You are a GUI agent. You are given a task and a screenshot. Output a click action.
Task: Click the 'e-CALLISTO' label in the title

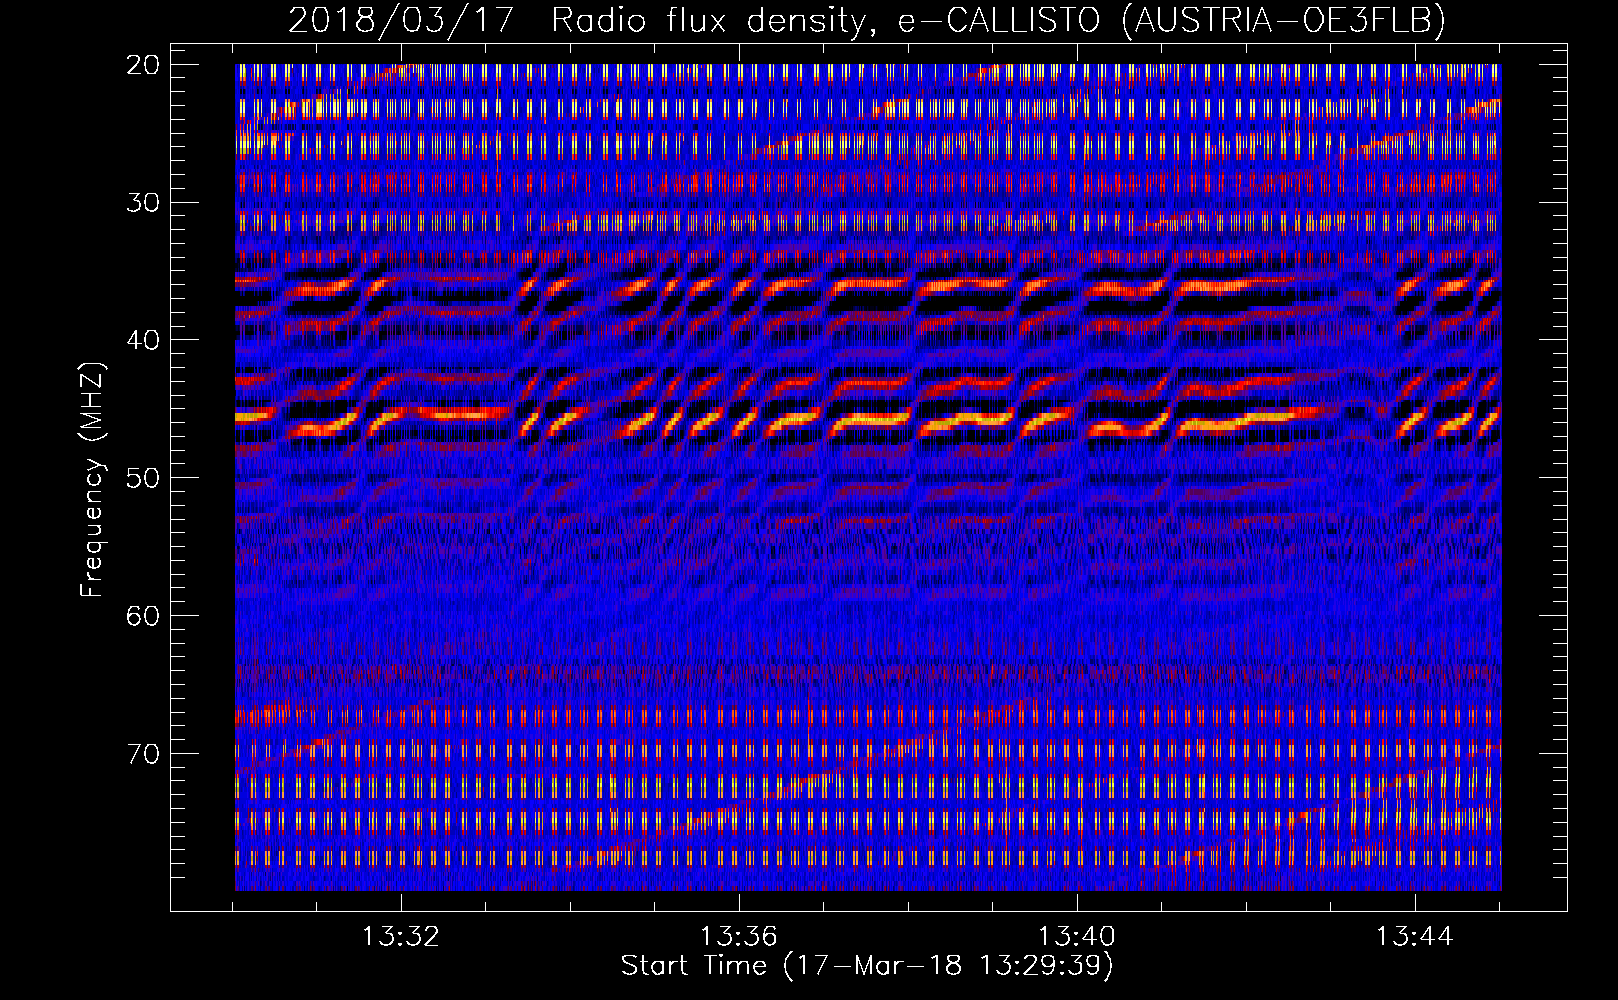tap(1000, 20)
